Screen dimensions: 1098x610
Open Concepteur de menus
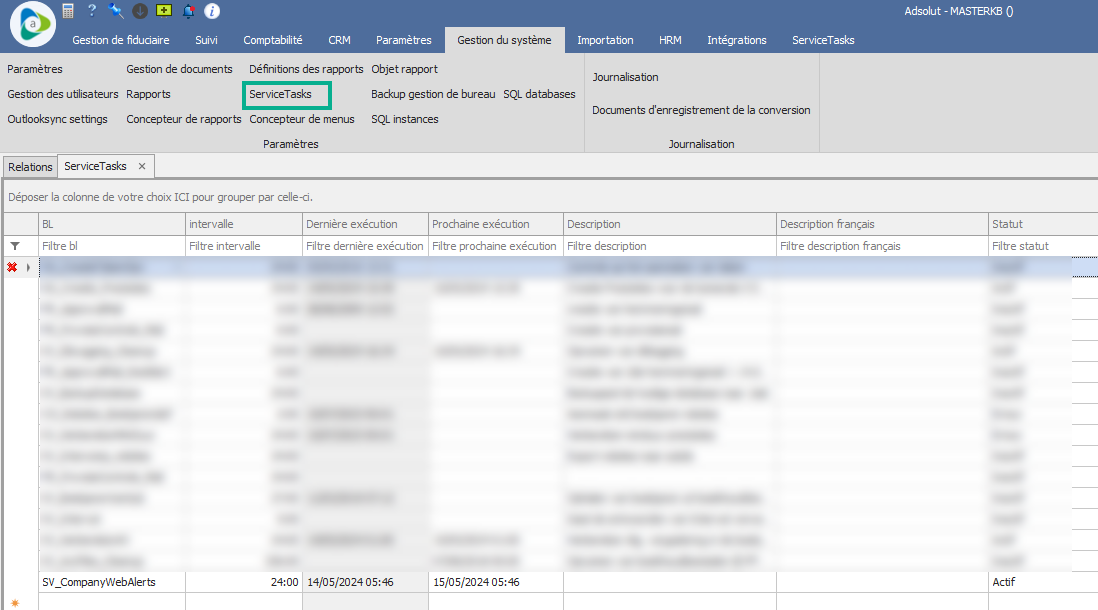point(302,119)
